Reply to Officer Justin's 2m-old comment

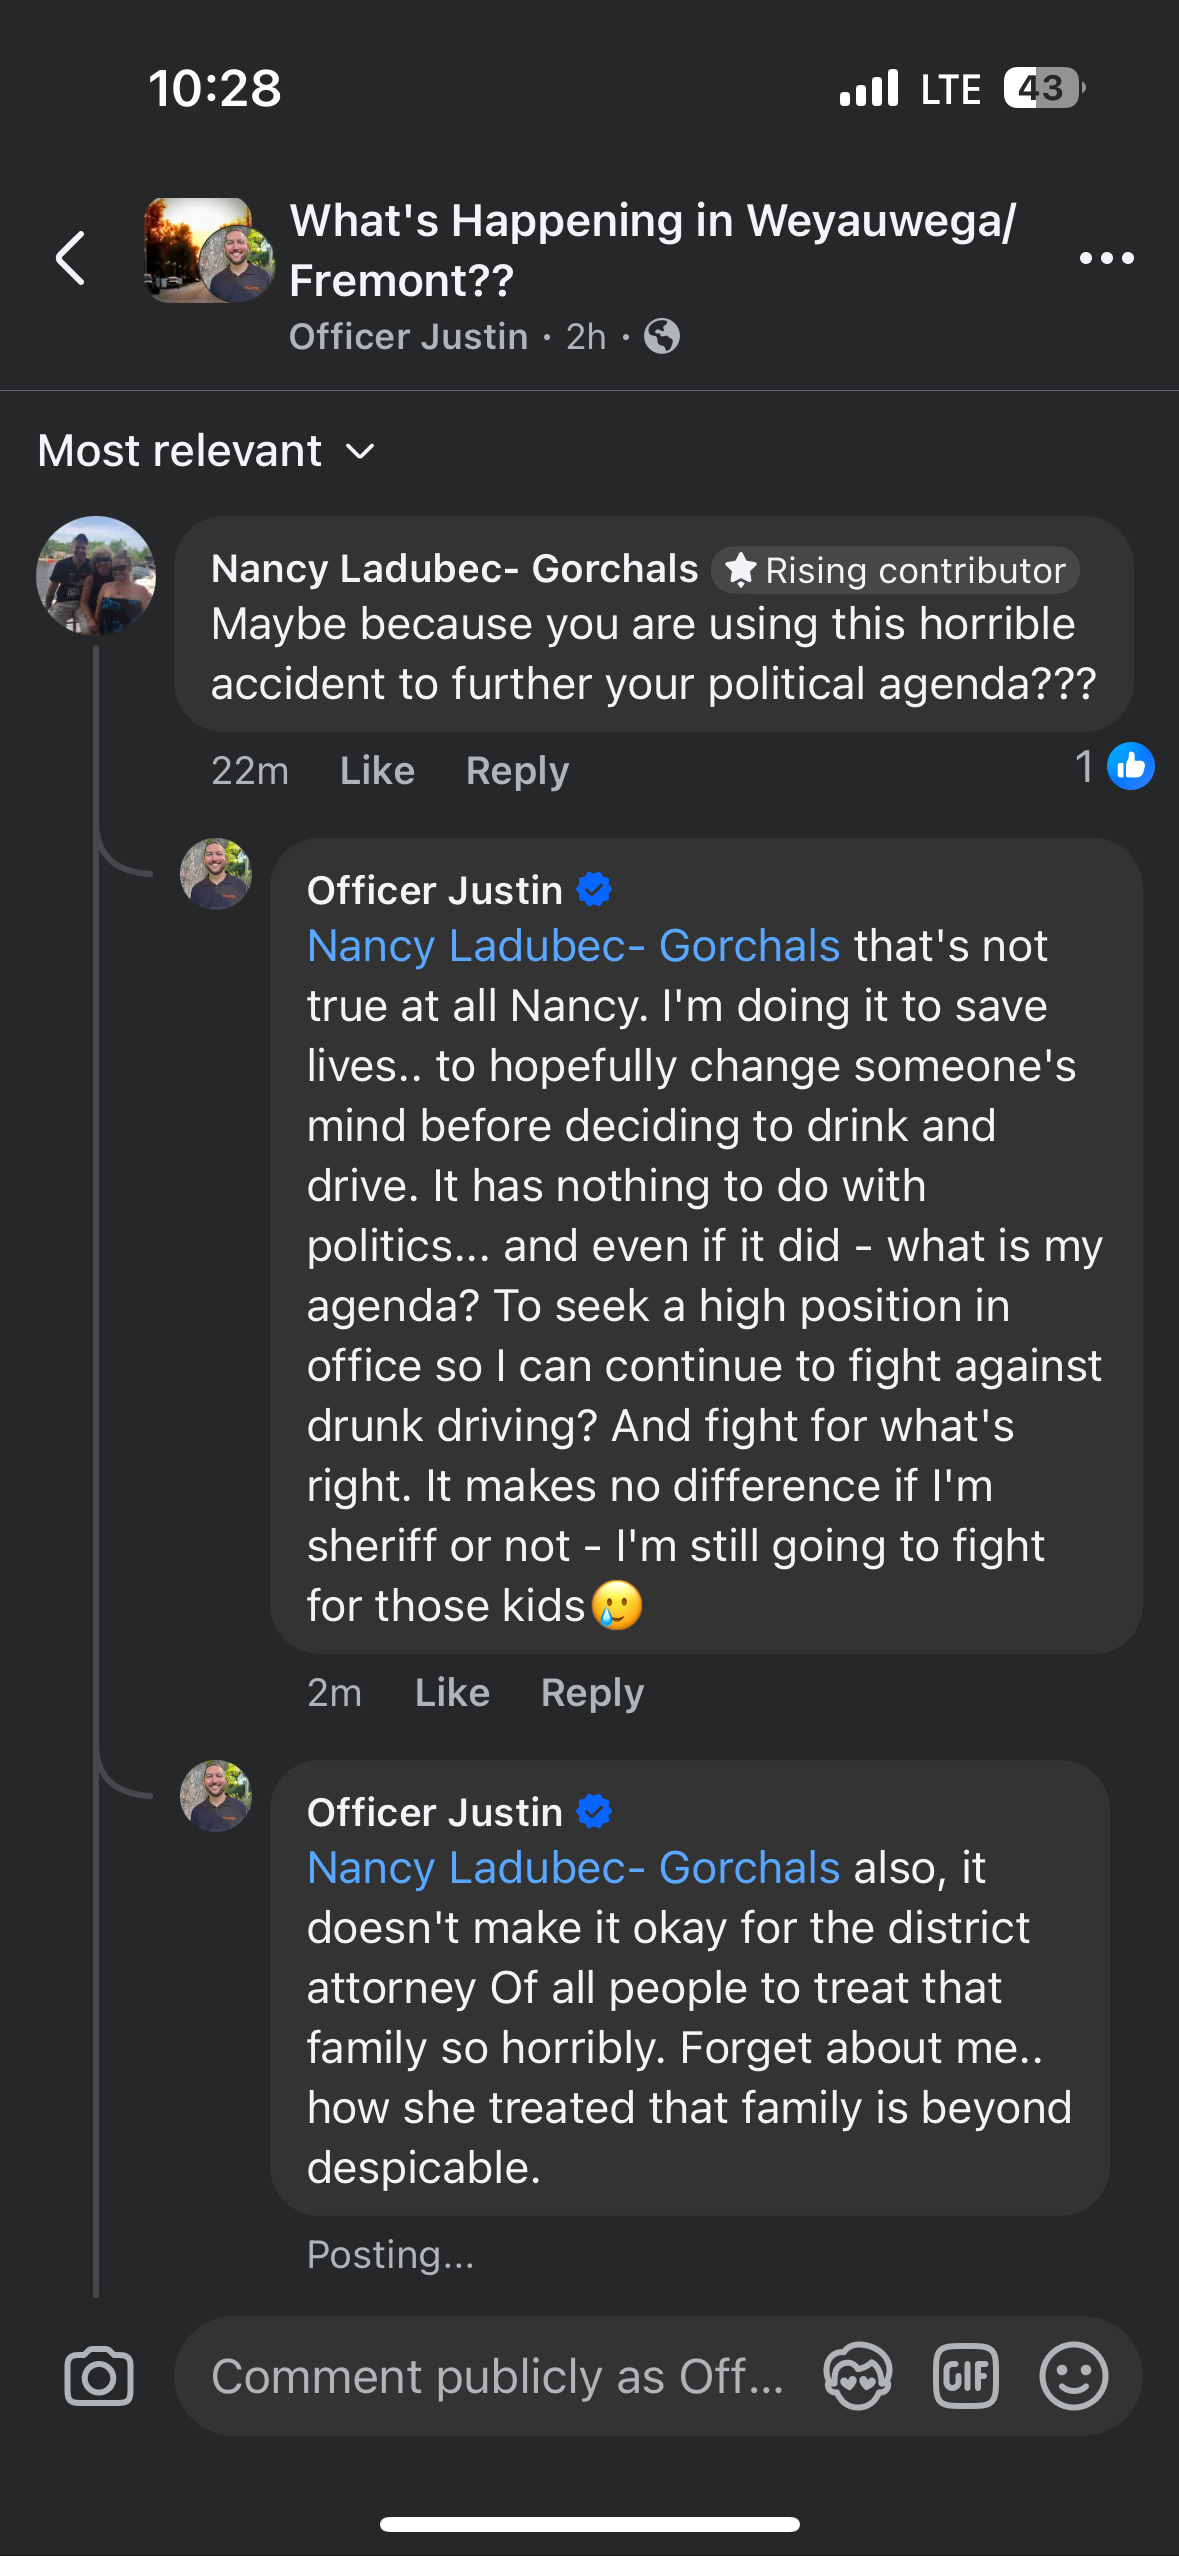coord(592,1693)
